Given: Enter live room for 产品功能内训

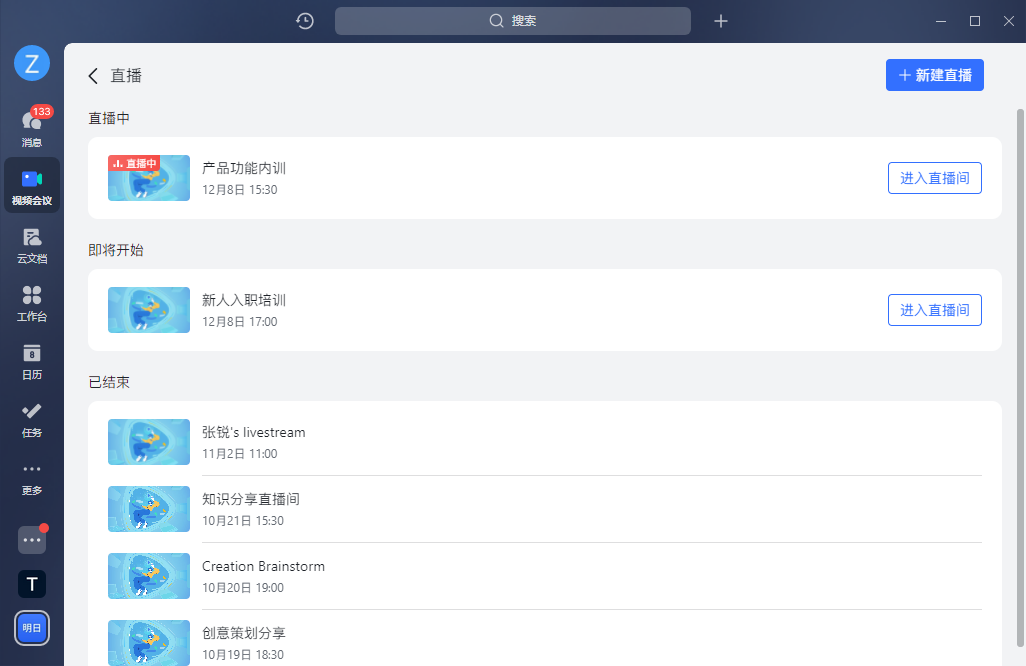Looking at the screenshot, I should (x=934, y=178).
